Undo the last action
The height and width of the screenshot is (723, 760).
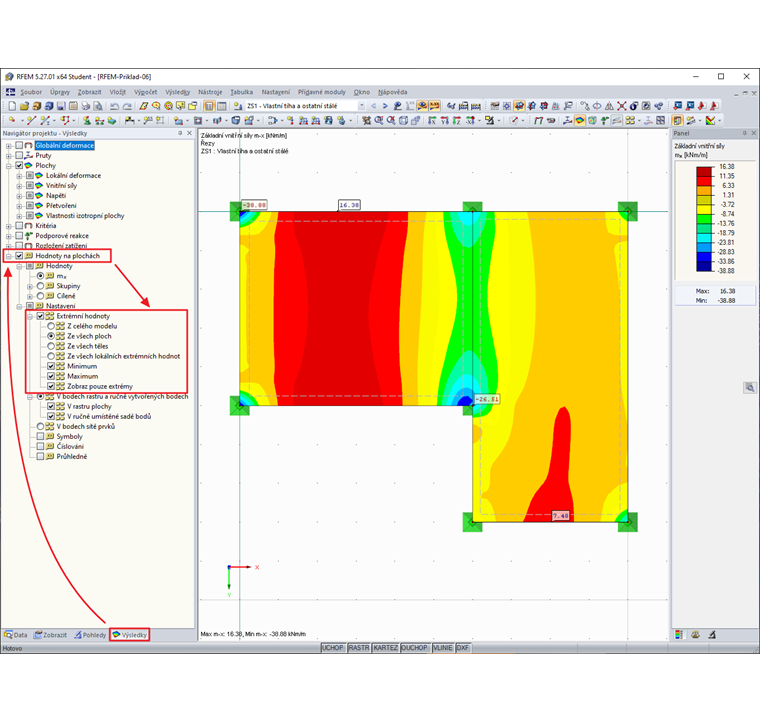pos(114,106)
